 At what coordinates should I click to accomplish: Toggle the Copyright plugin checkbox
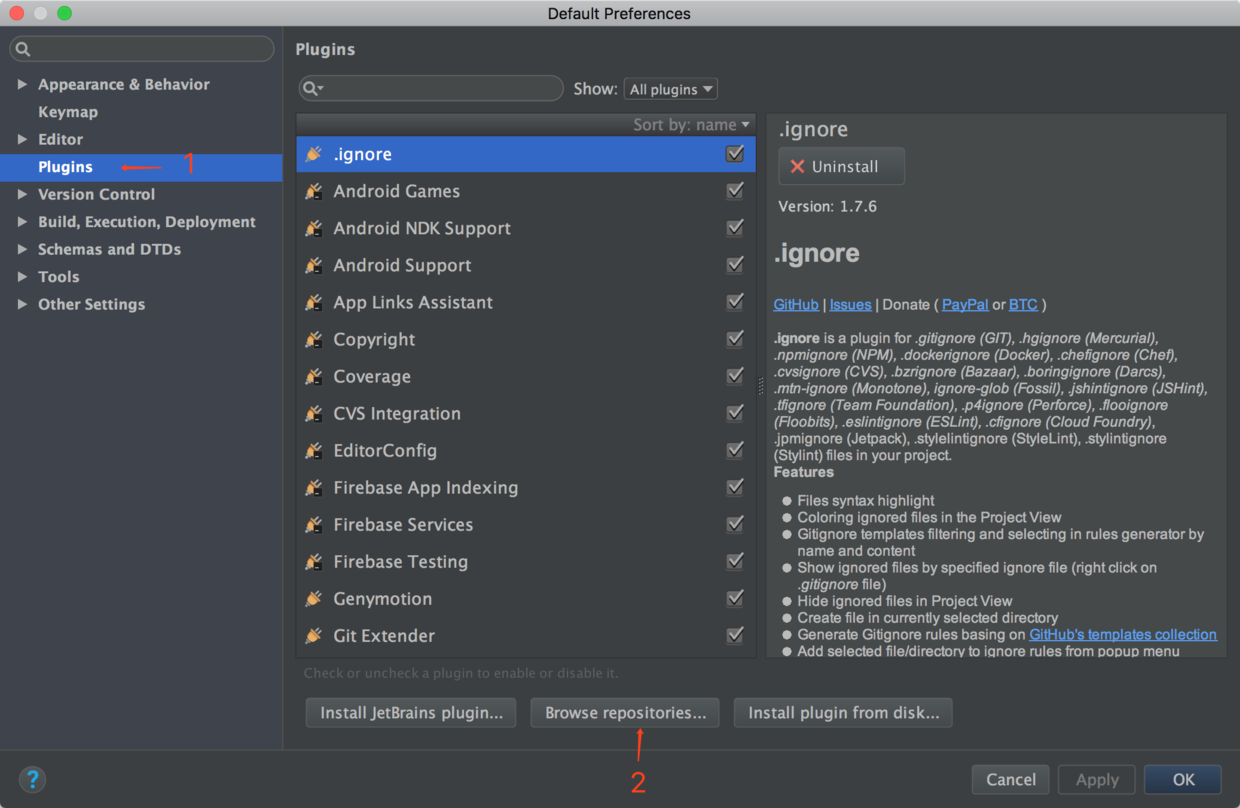pos(735,338)
